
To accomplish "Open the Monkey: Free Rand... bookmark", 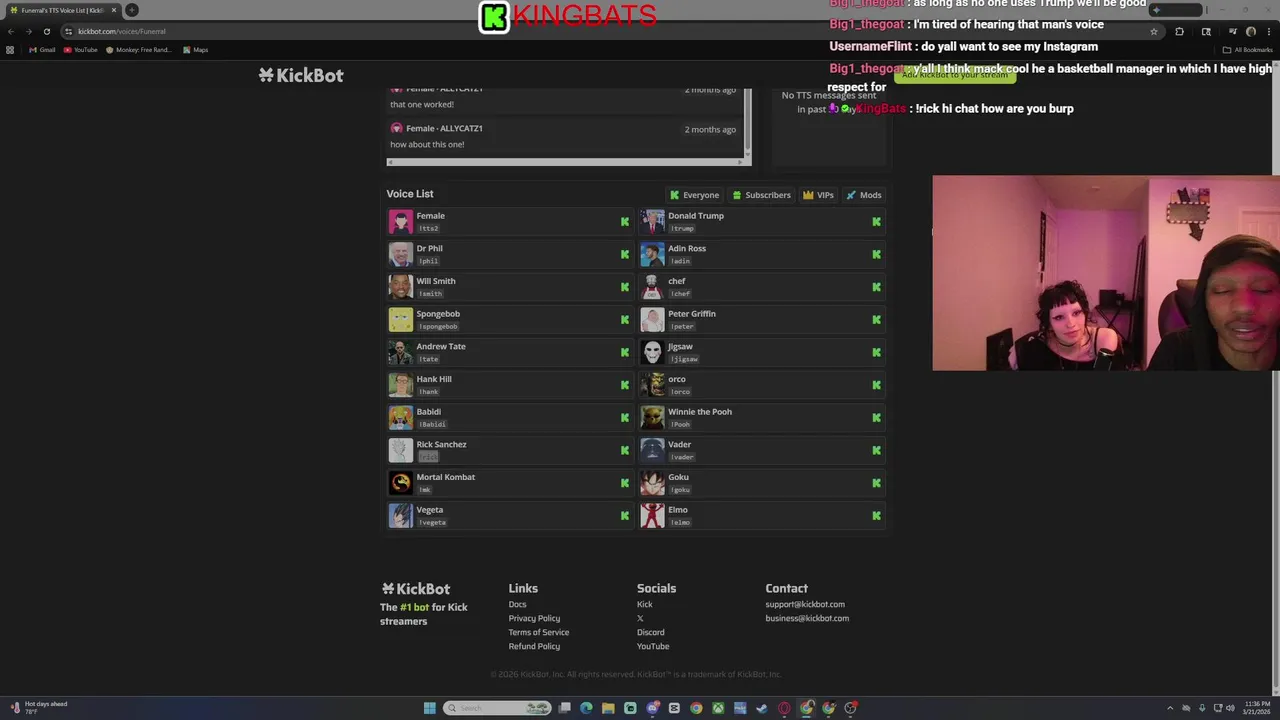I will pos(138,50).
